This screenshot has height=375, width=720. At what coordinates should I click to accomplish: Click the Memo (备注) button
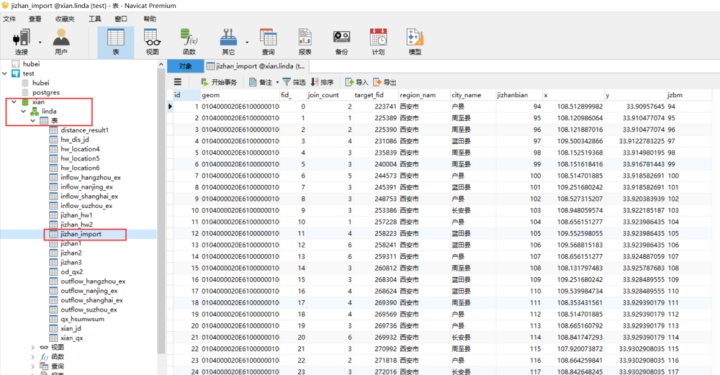point(260,82)
